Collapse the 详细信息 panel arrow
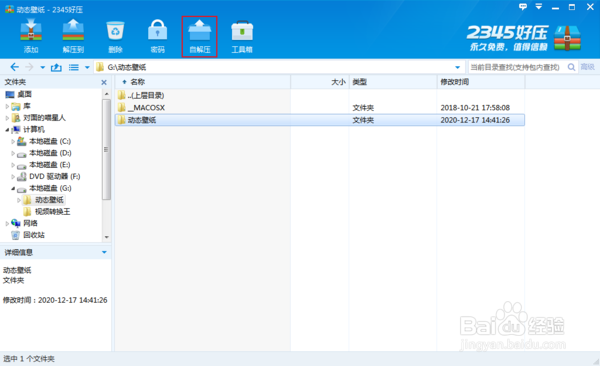The height and width of the screenshot is (366, 600). coord(104,252)
